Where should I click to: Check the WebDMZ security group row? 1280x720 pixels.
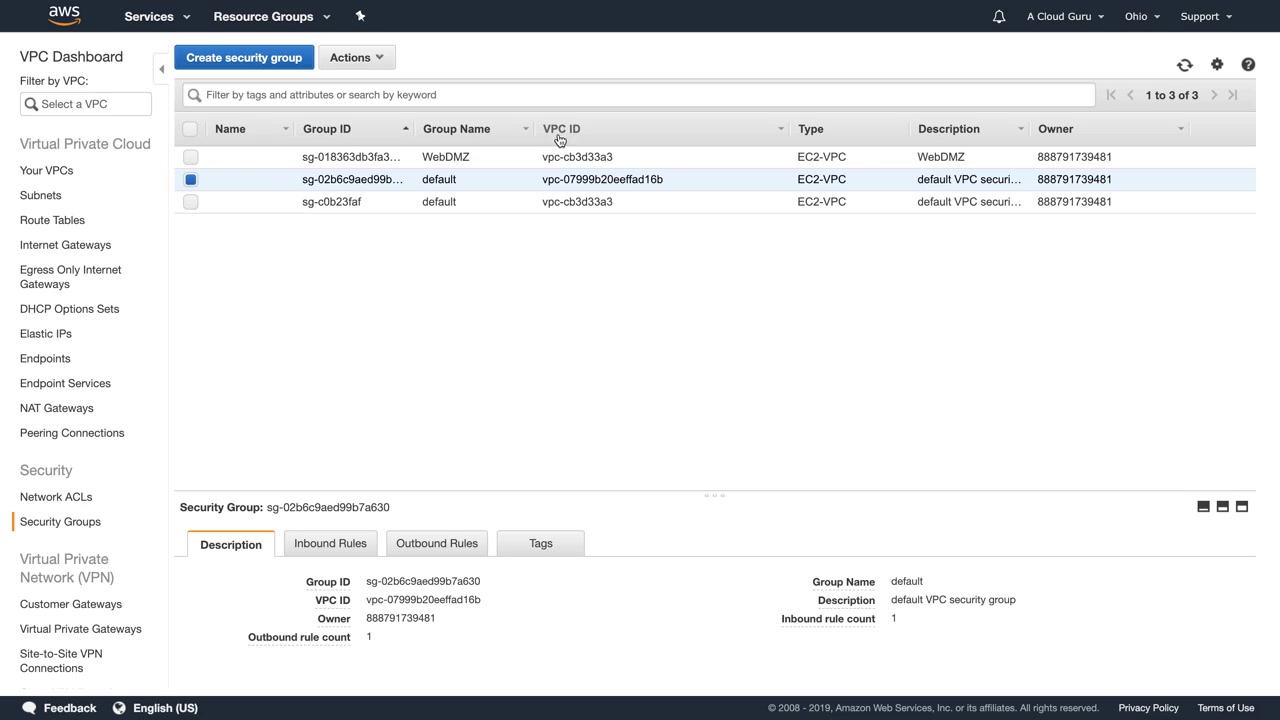(x=190, y=157)
